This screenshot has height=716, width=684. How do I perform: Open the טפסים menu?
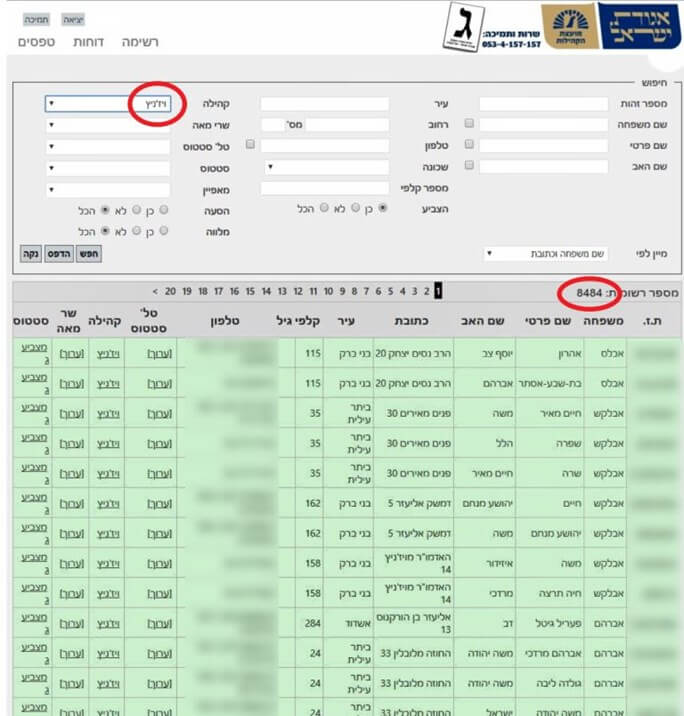click(x=37, y=42)
